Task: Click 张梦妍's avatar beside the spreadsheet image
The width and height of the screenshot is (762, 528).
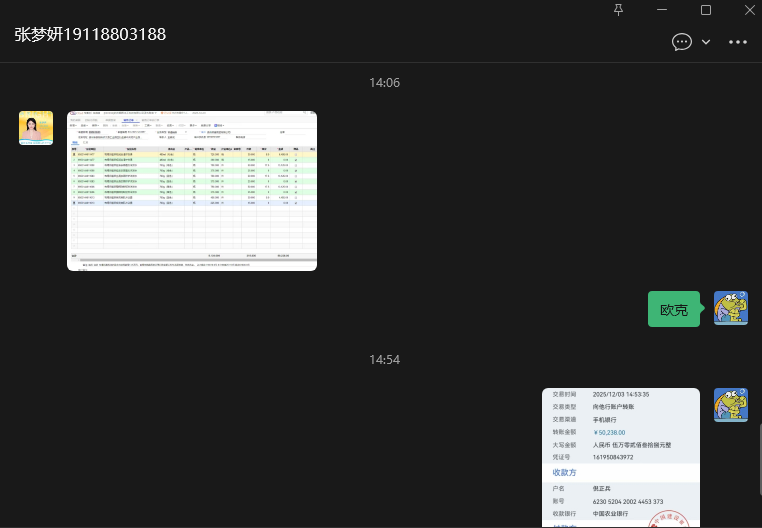Action: (x=36, y=128)
